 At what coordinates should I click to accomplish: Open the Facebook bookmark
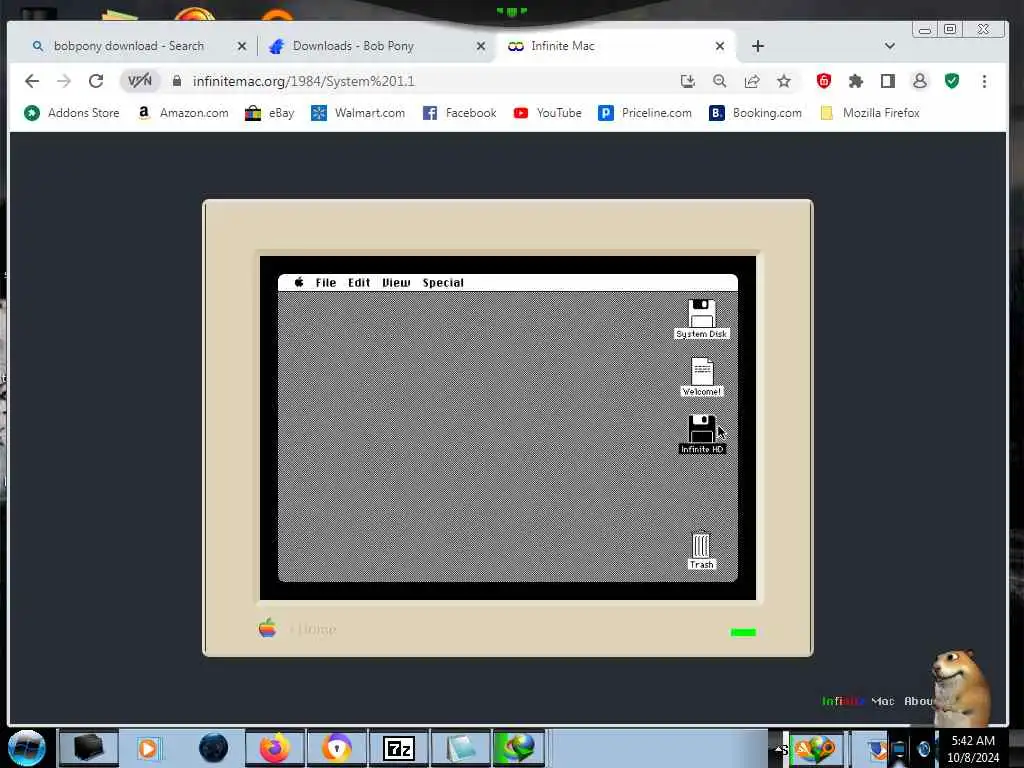(x=460, y=113)
